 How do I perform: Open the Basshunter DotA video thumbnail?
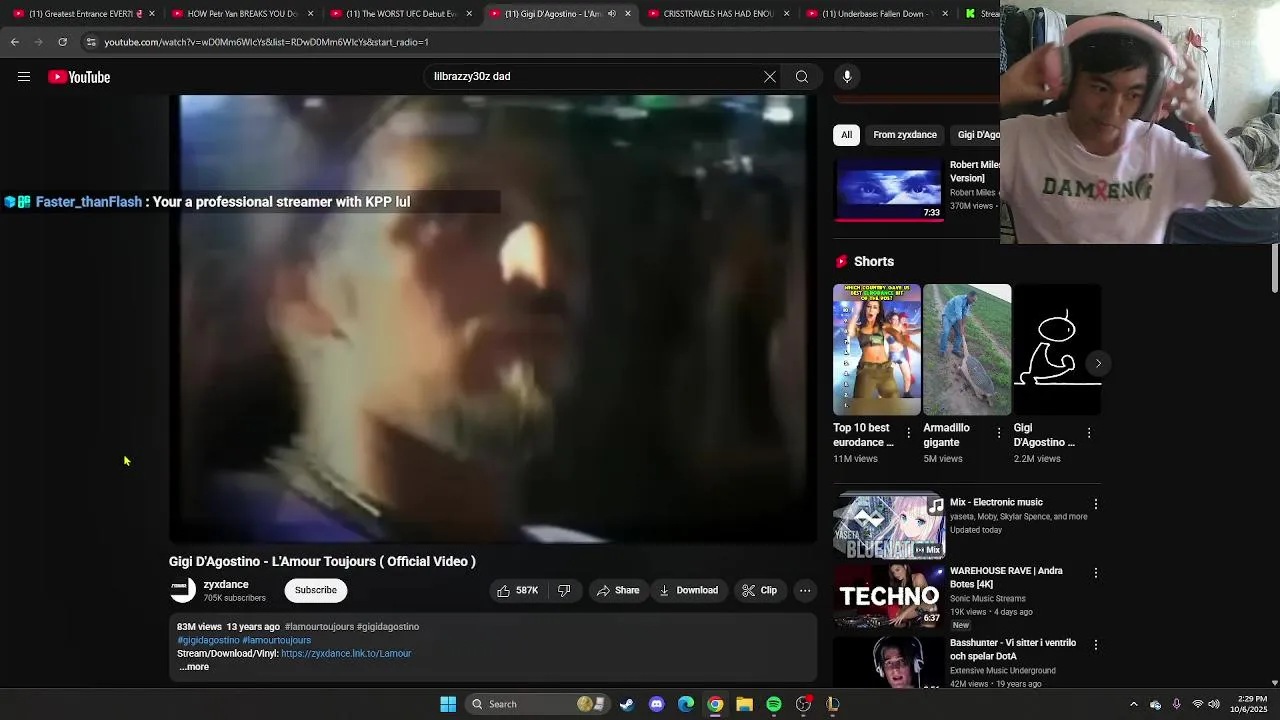tap(890, 662)
